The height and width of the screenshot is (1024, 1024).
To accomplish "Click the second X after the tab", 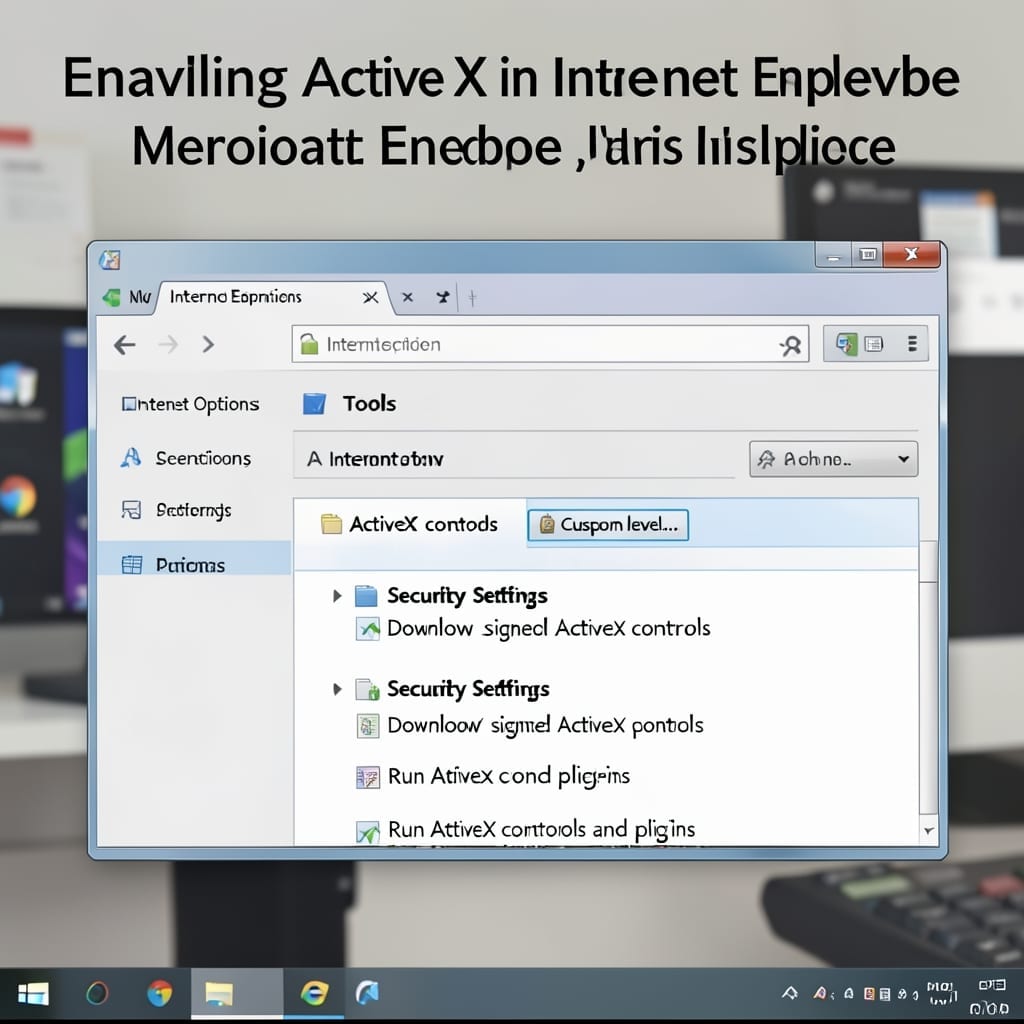I will coord(408,298).
